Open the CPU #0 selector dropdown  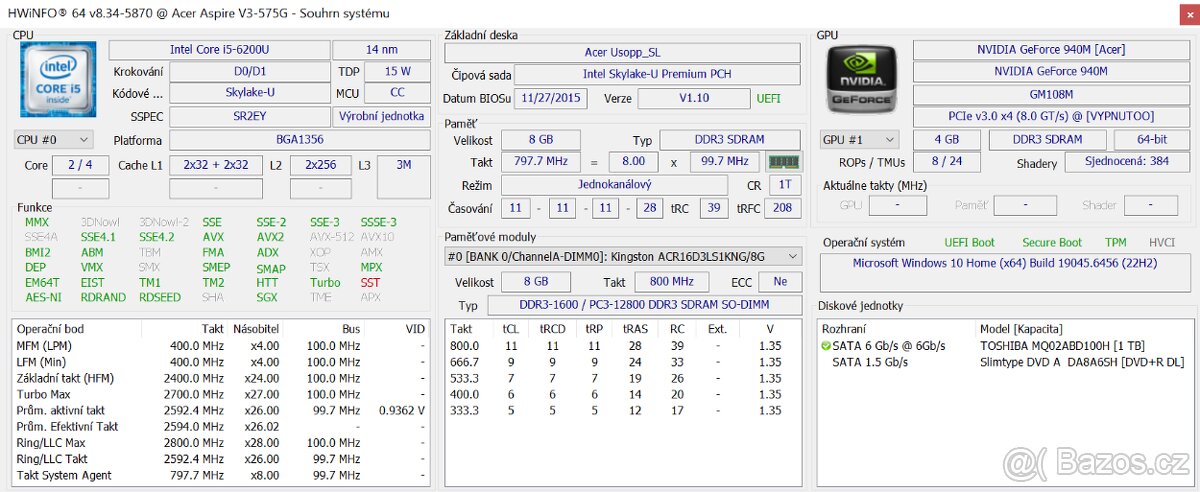(54, 140)
